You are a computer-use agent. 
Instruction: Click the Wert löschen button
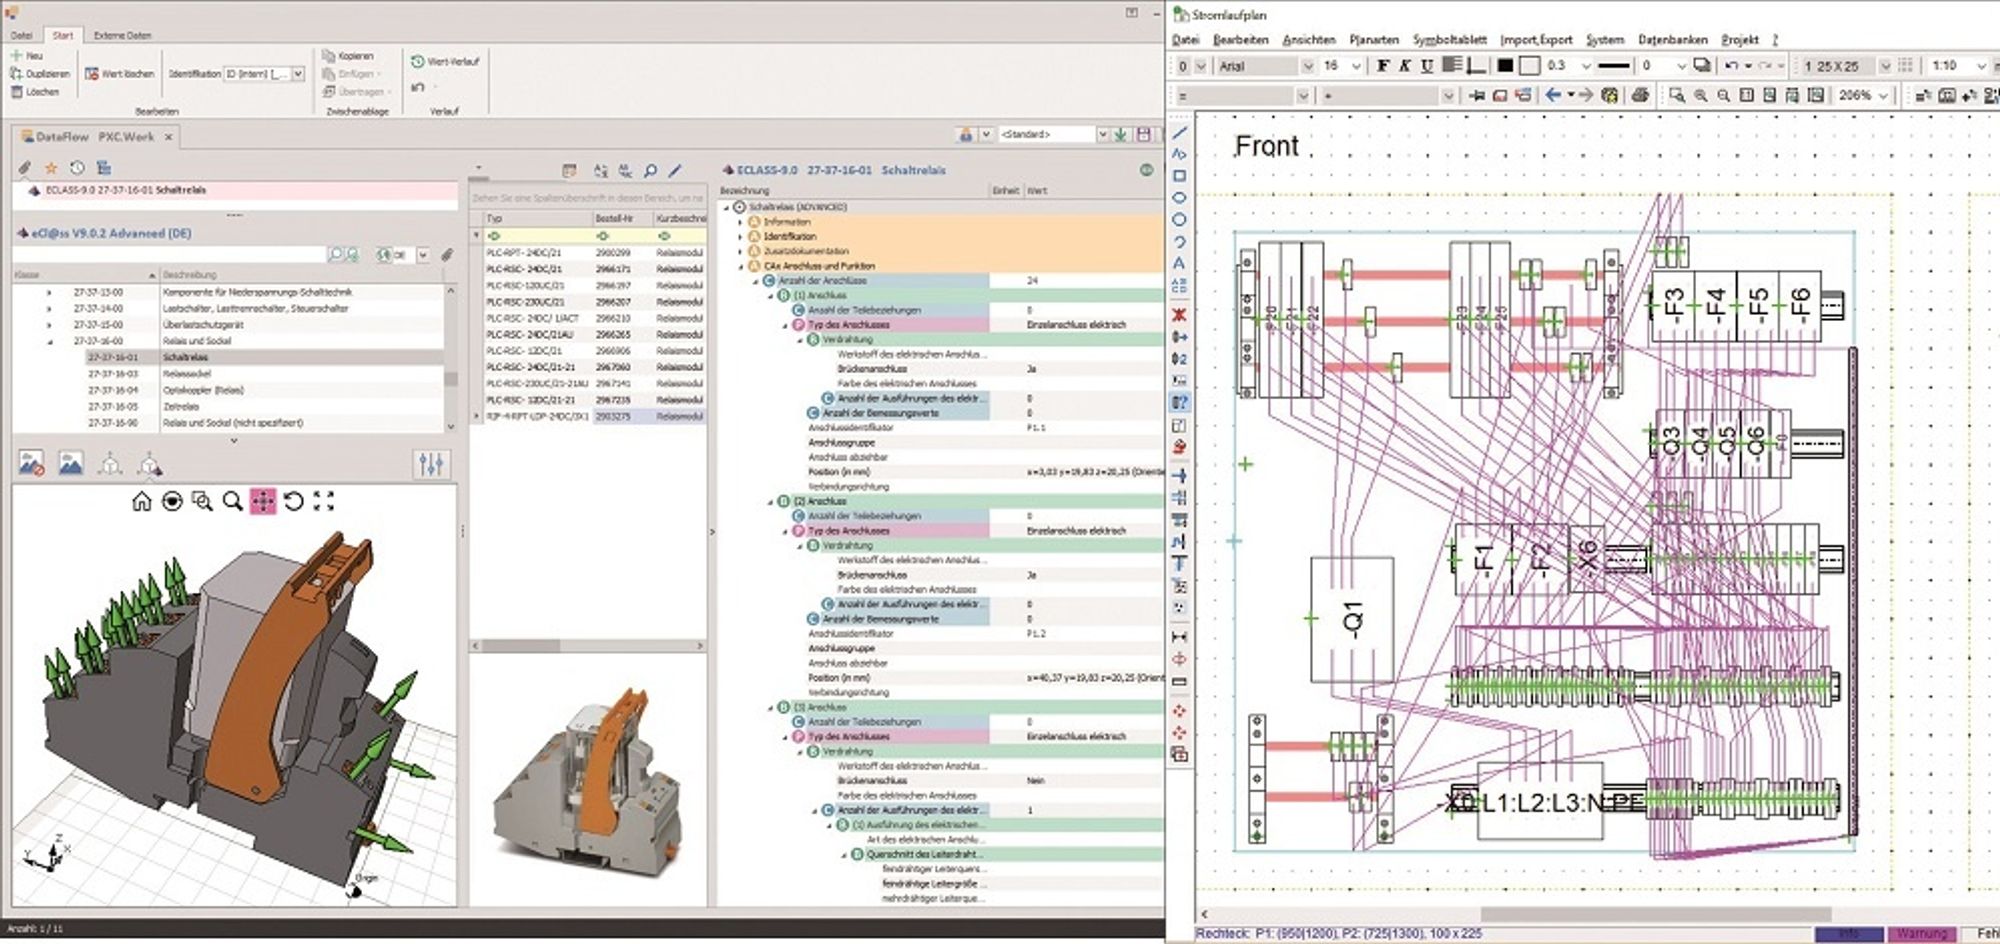point(120,74)
